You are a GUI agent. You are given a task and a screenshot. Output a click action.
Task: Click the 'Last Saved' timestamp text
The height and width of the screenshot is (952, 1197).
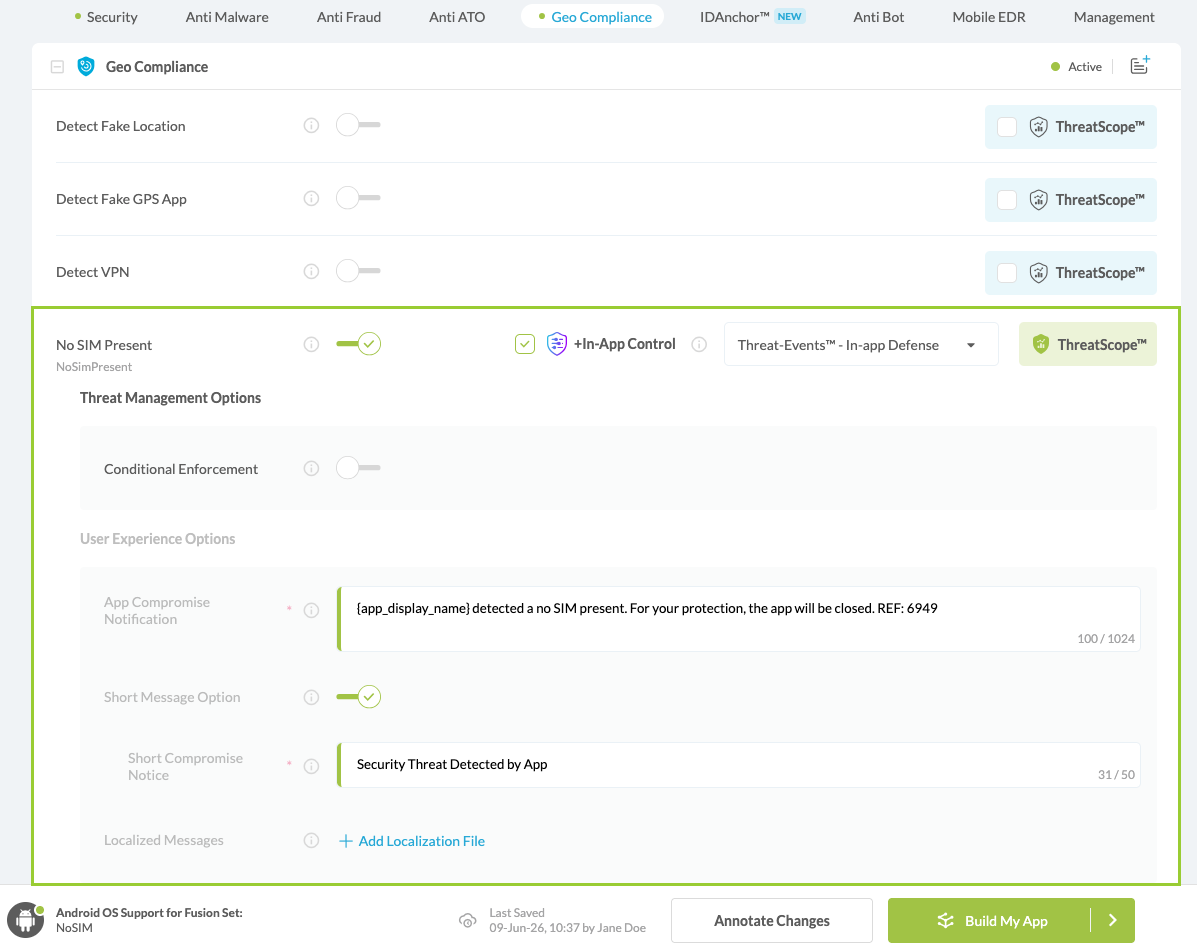pyautogui.click(x=567, y=921)
